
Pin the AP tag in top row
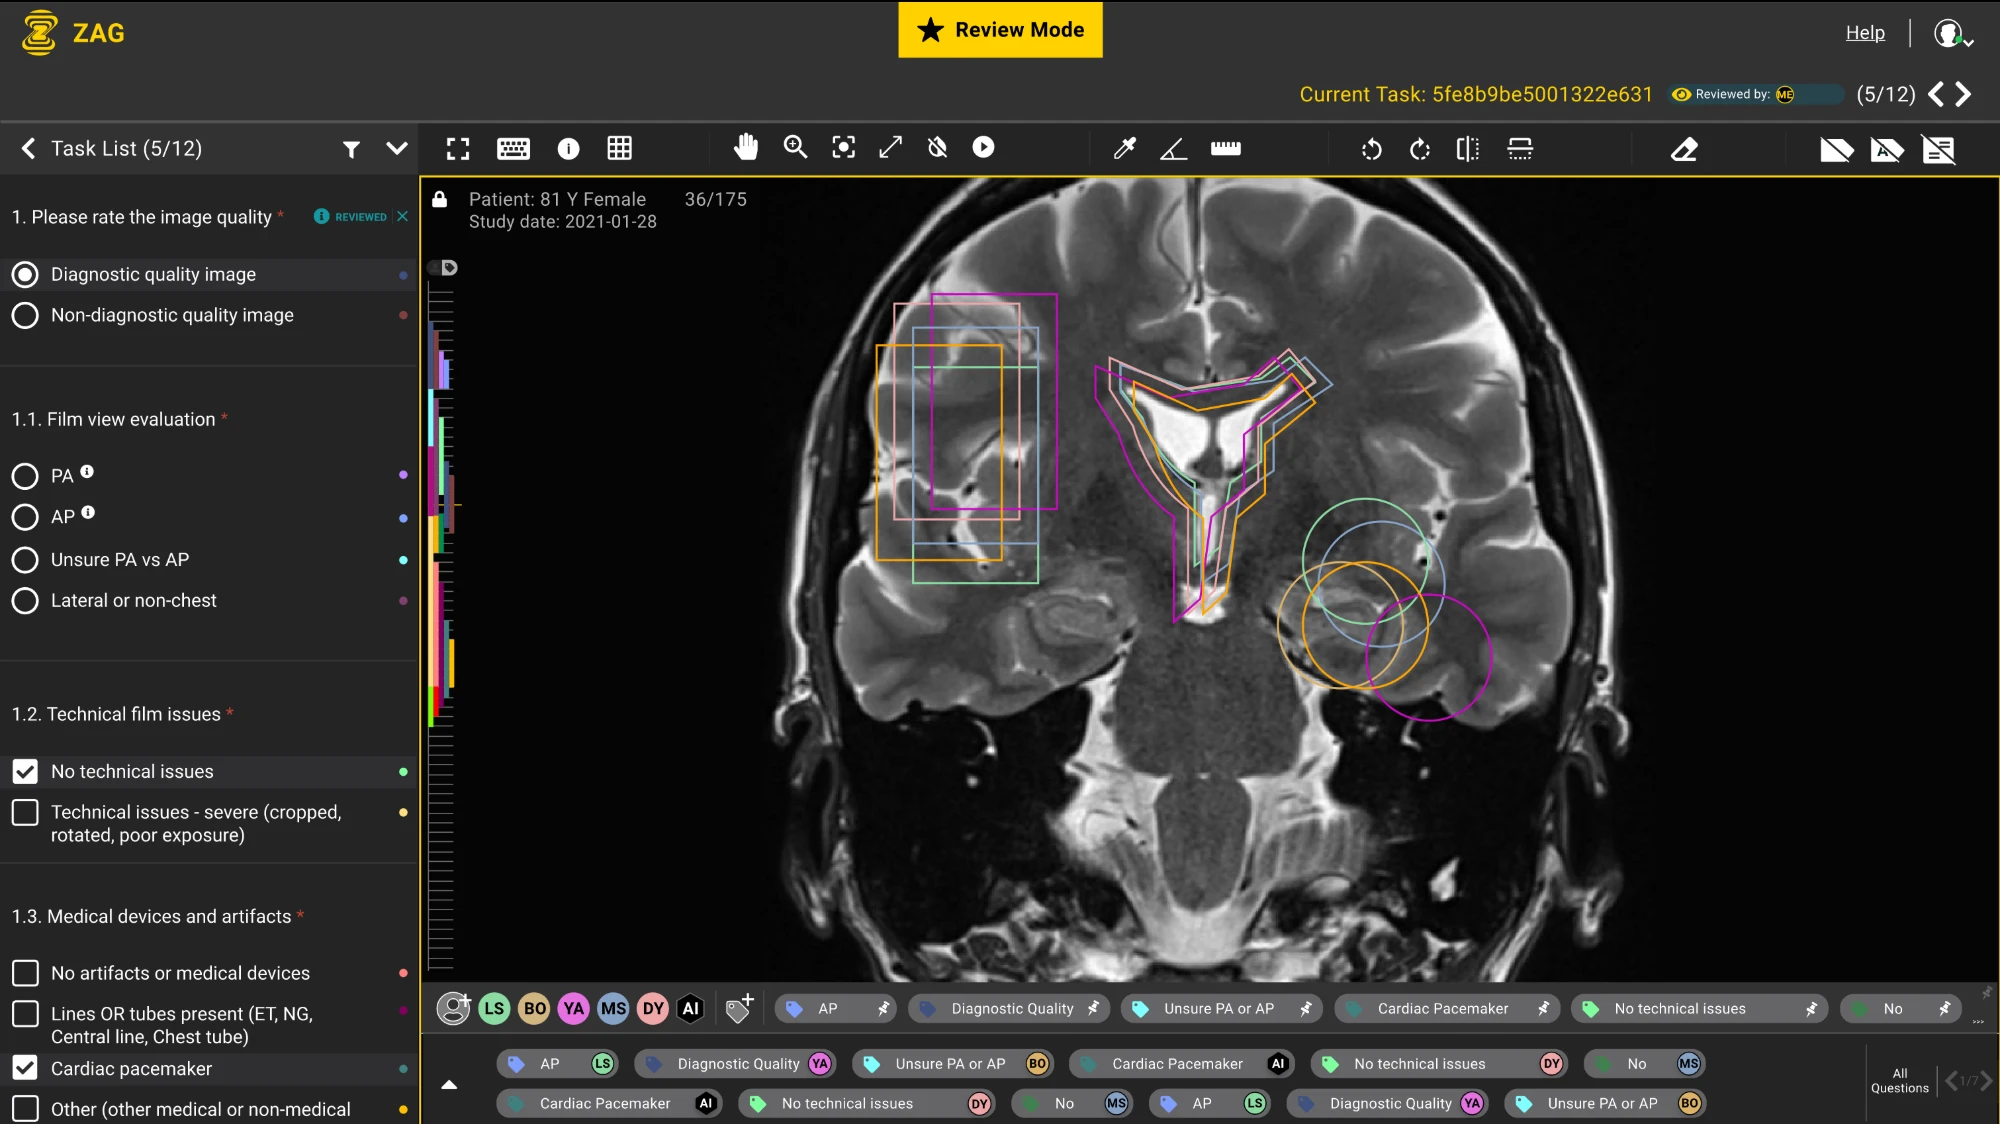[x=883, y=1009]
